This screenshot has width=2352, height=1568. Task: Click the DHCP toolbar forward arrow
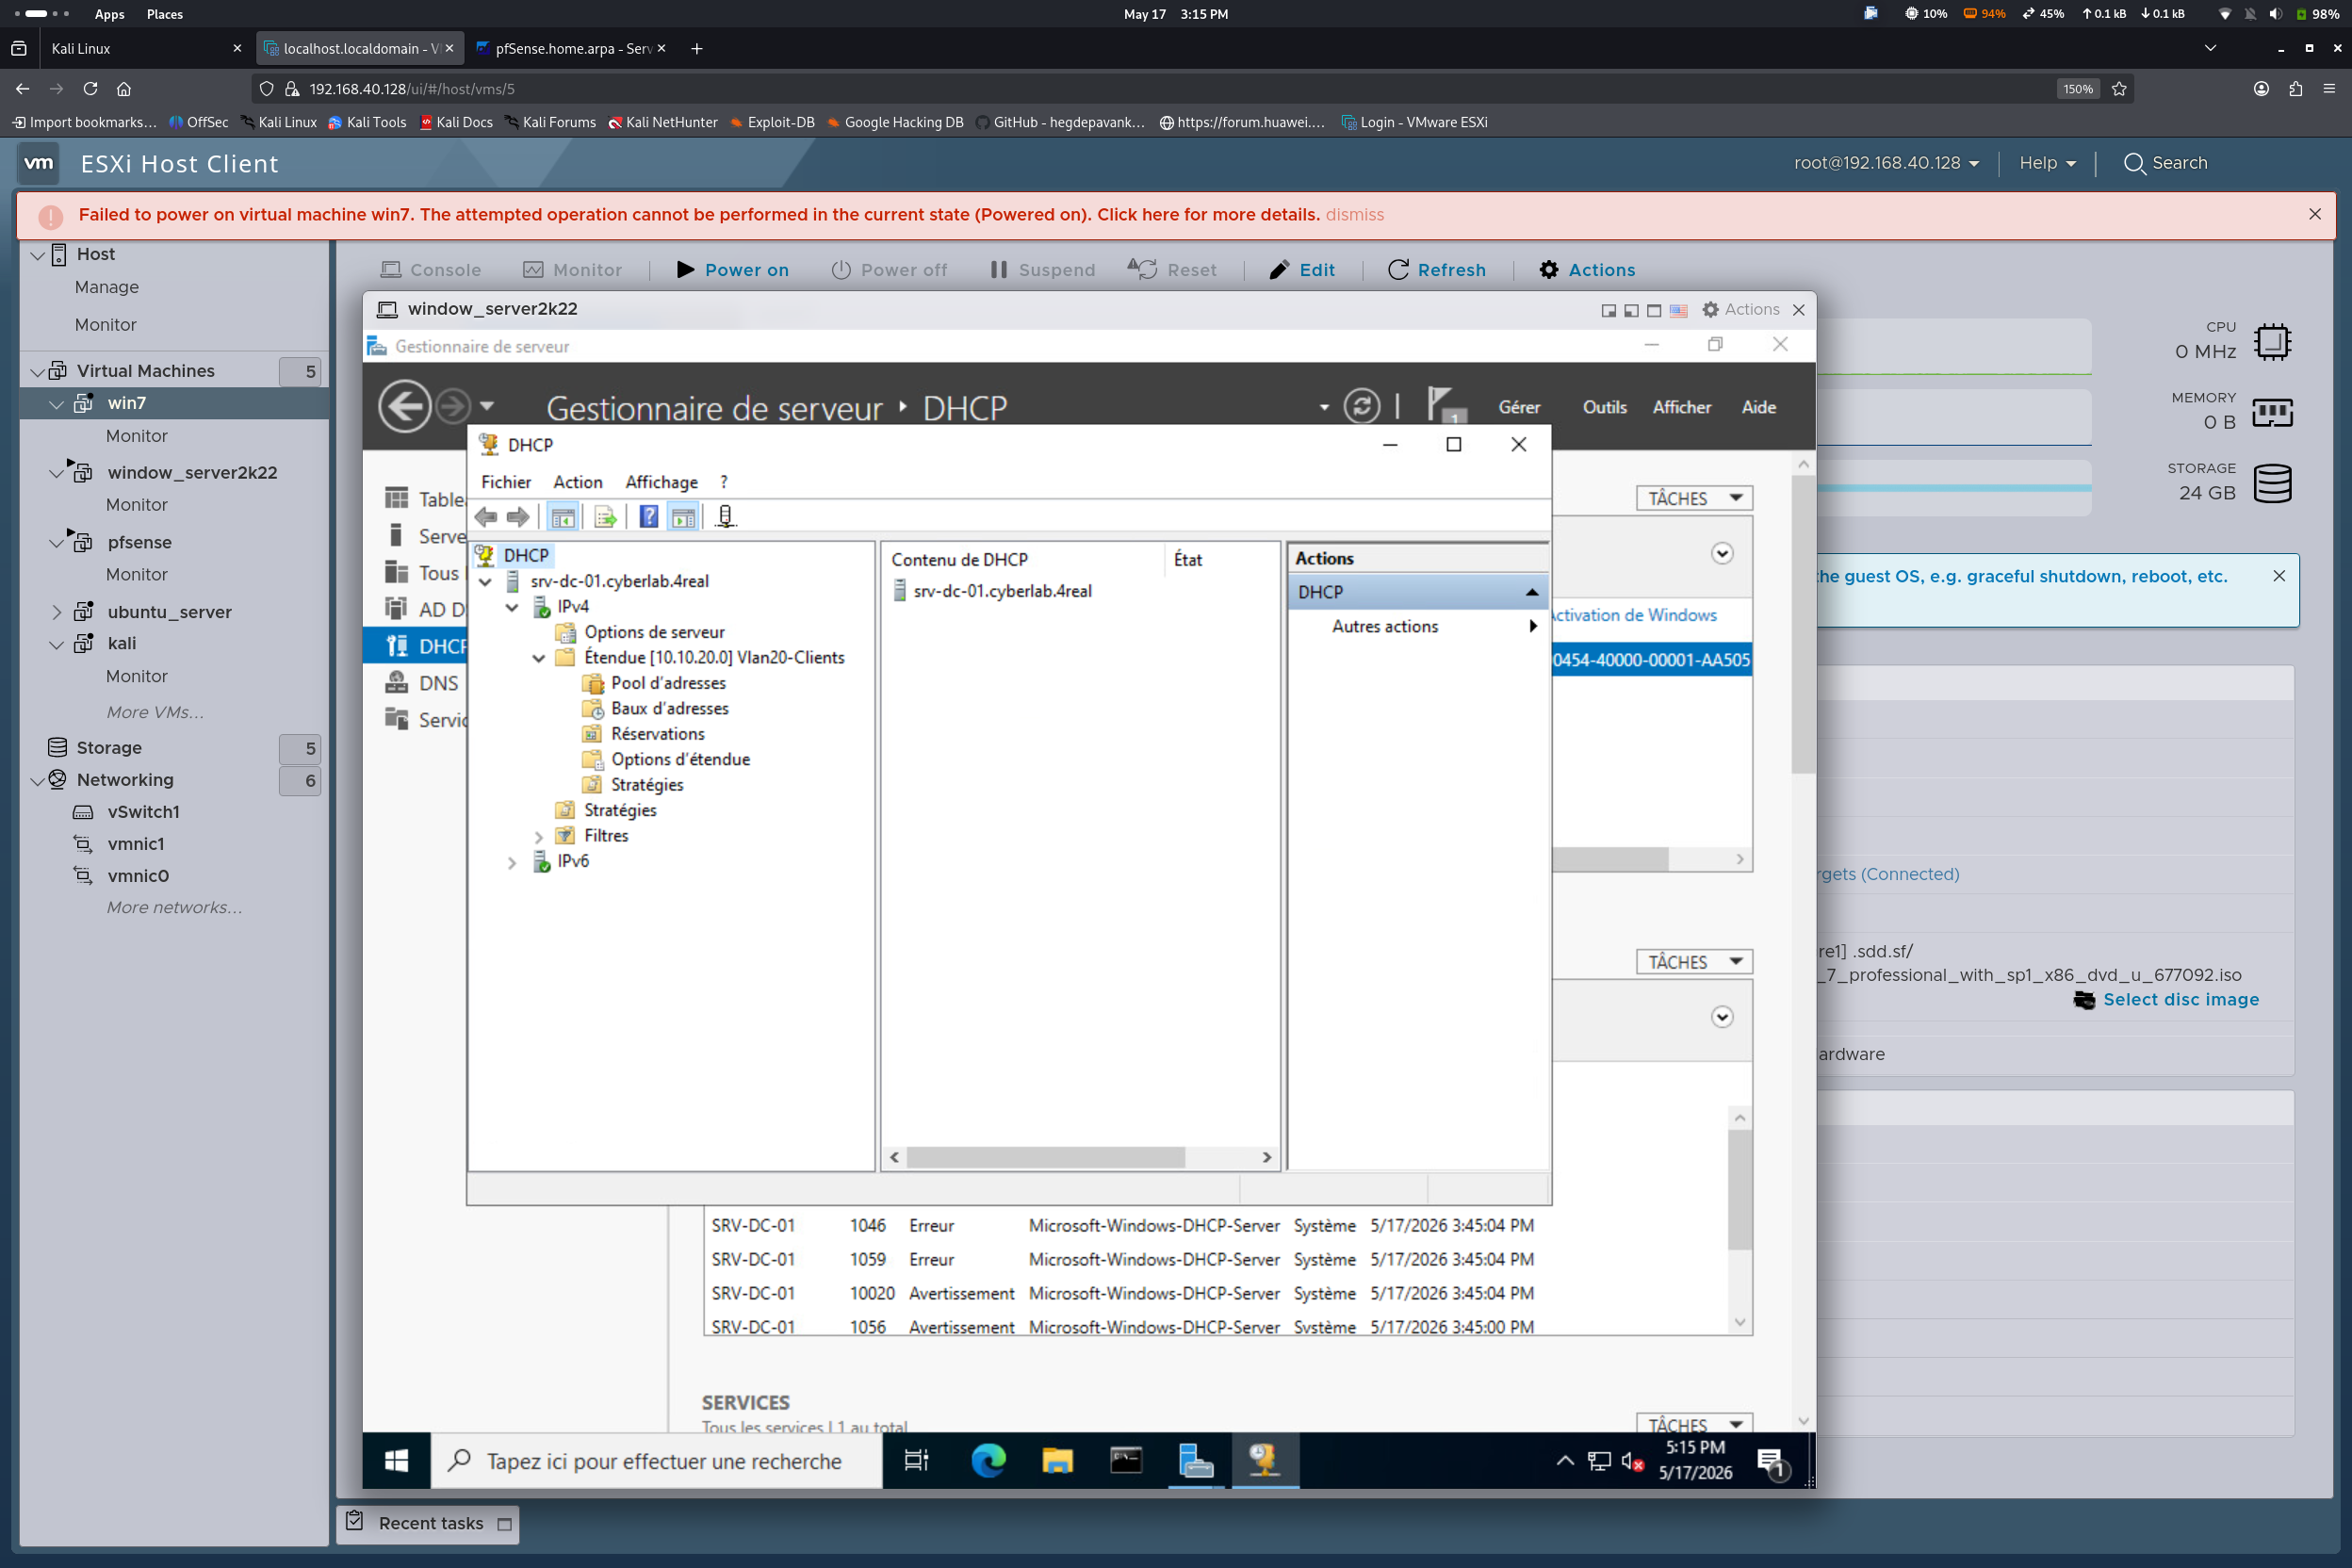coord(518,517)
